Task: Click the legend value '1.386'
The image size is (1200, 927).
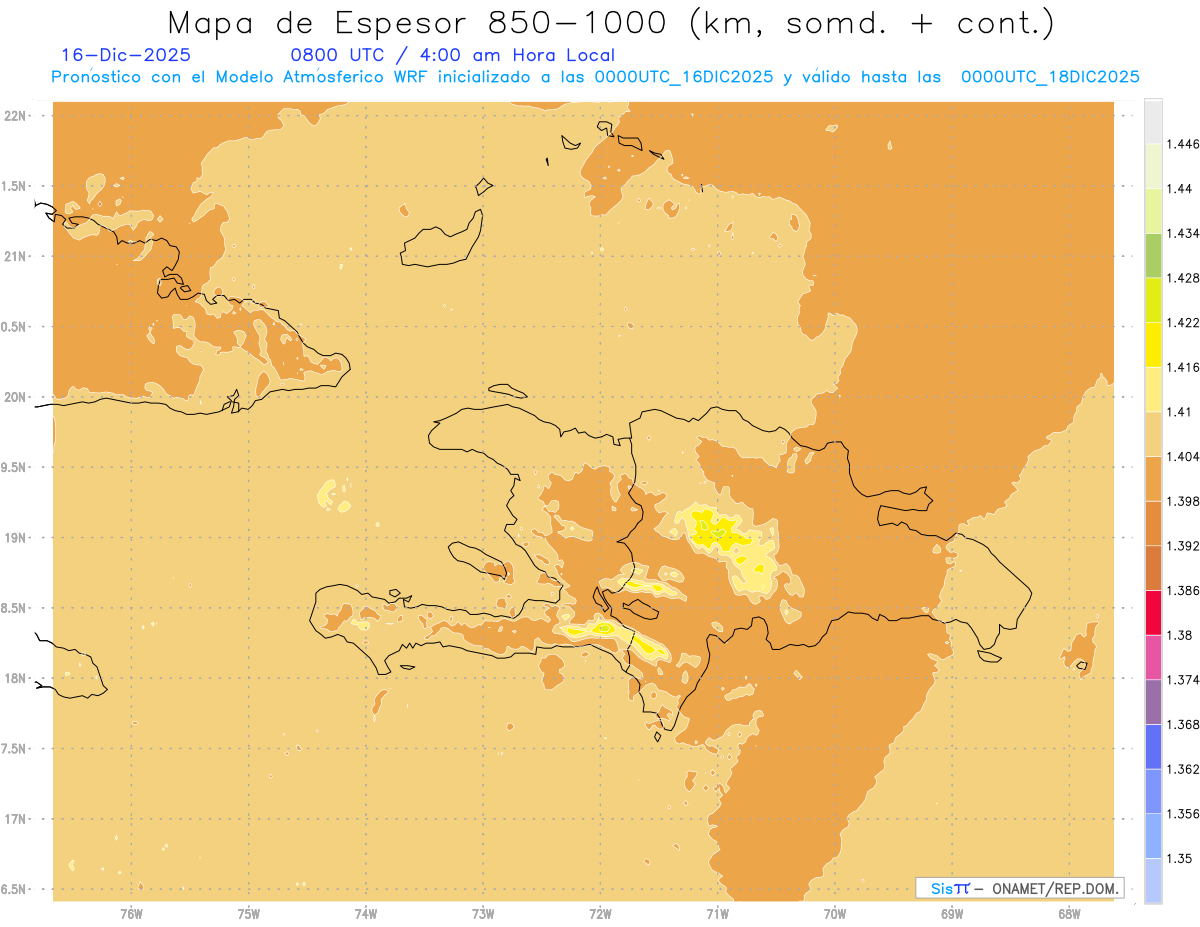Action: (1183, 591)
